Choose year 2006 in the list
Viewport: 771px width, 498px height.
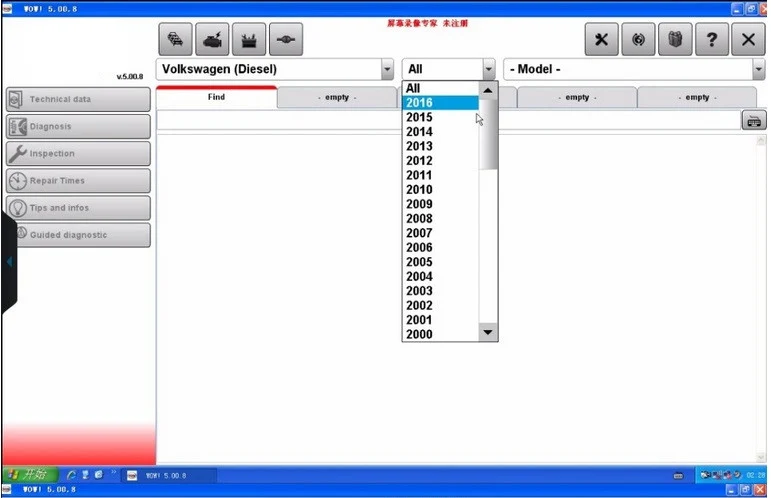click(x=440, y=247)
